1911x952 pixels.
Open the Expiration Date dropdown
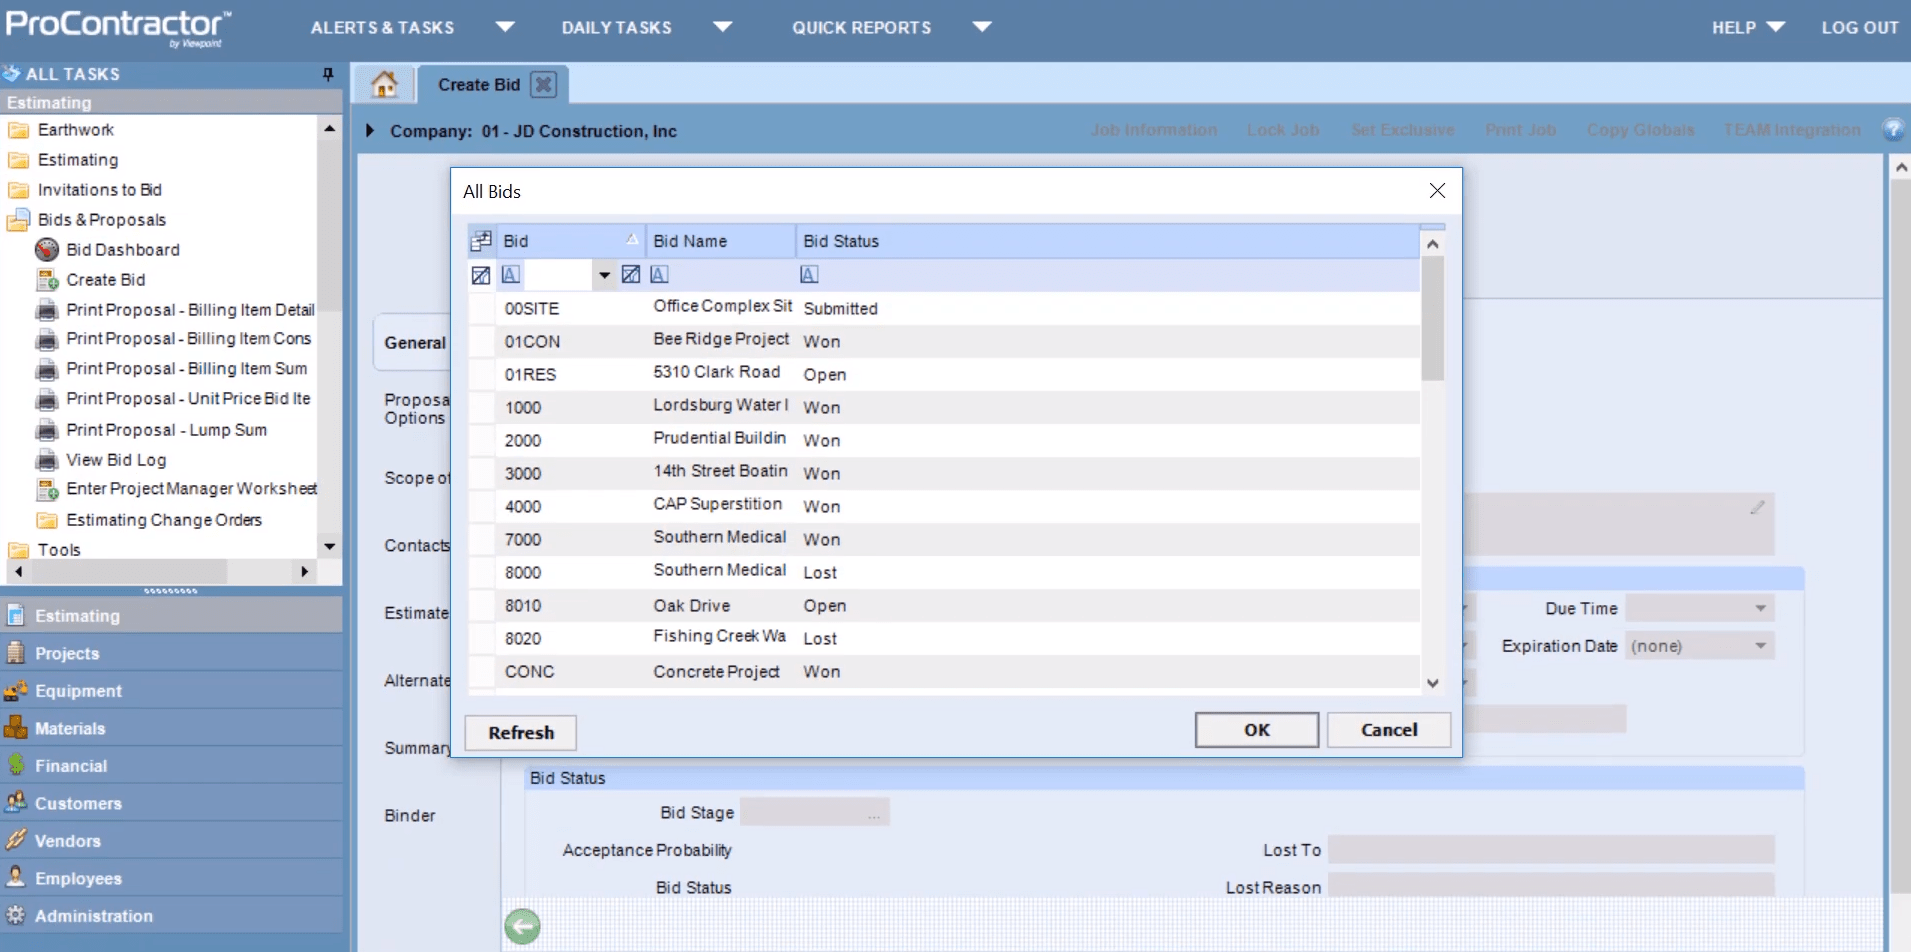tap(1760, 646)
